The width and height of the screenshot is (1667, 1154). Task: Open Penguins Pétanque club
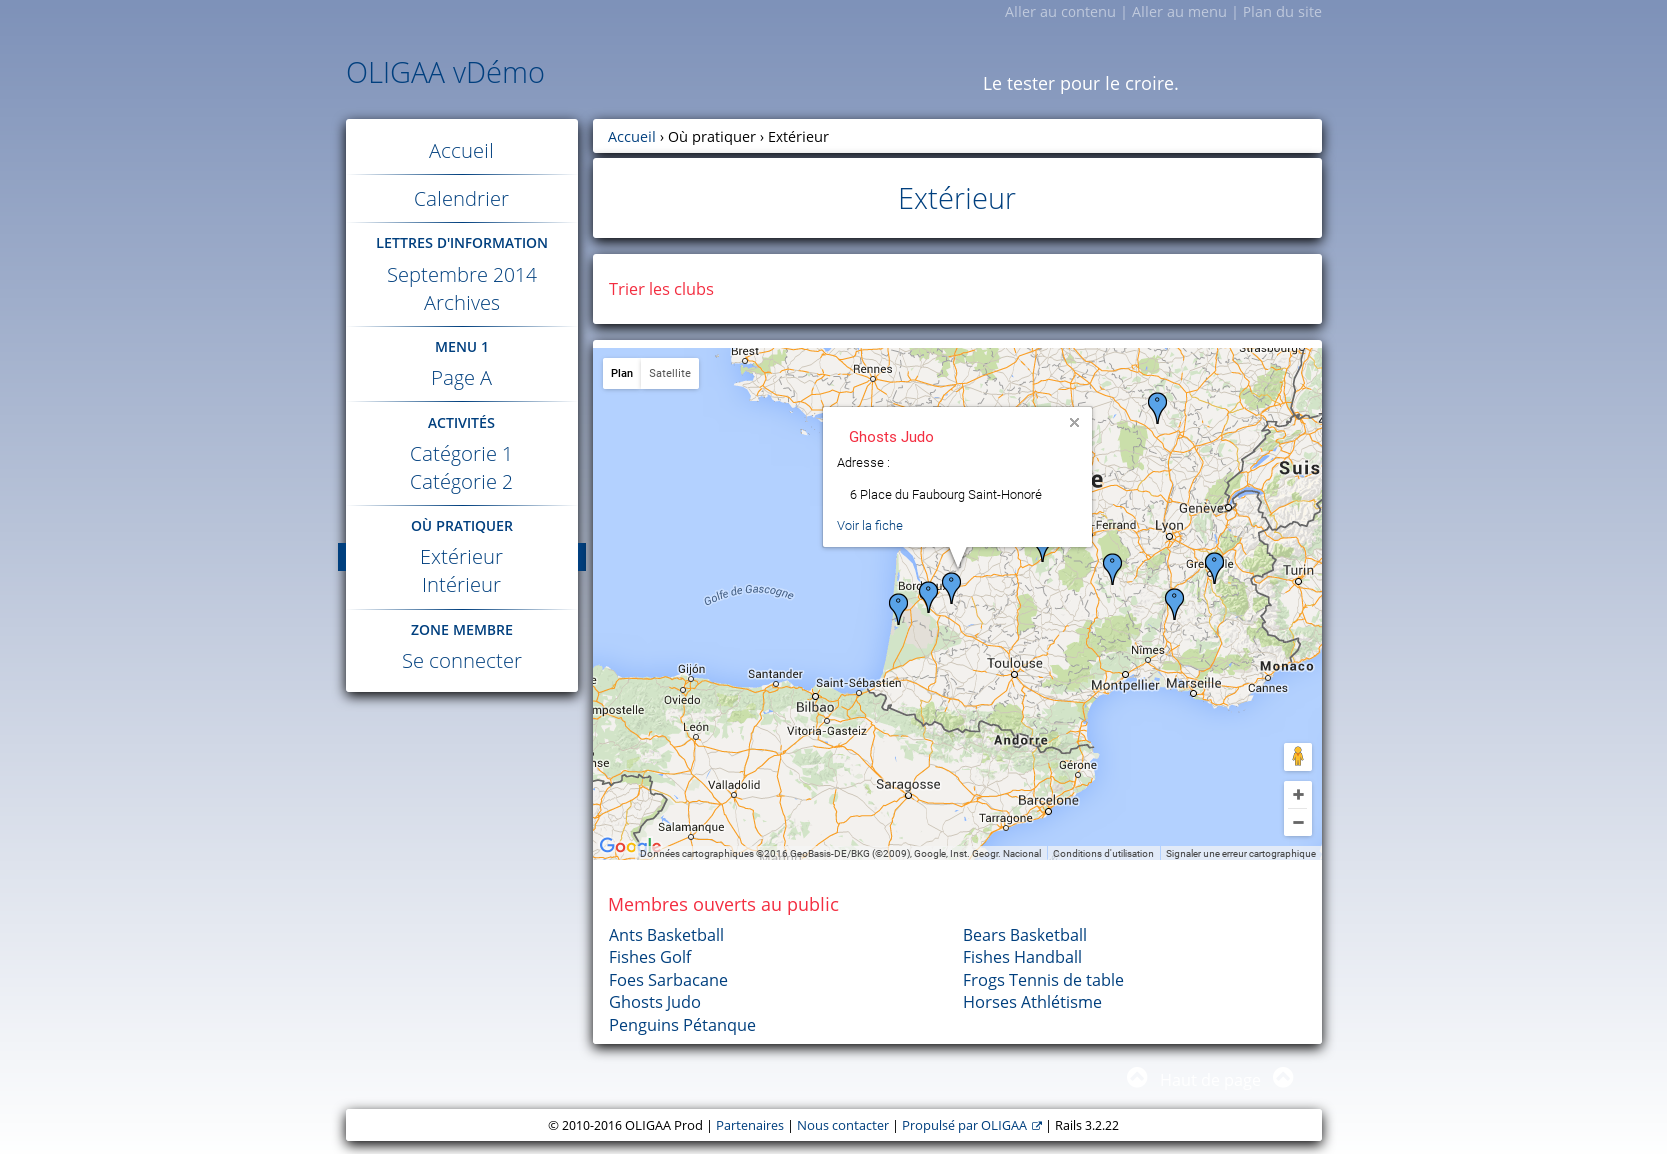pyautogui.click(x=682, y=1025)
